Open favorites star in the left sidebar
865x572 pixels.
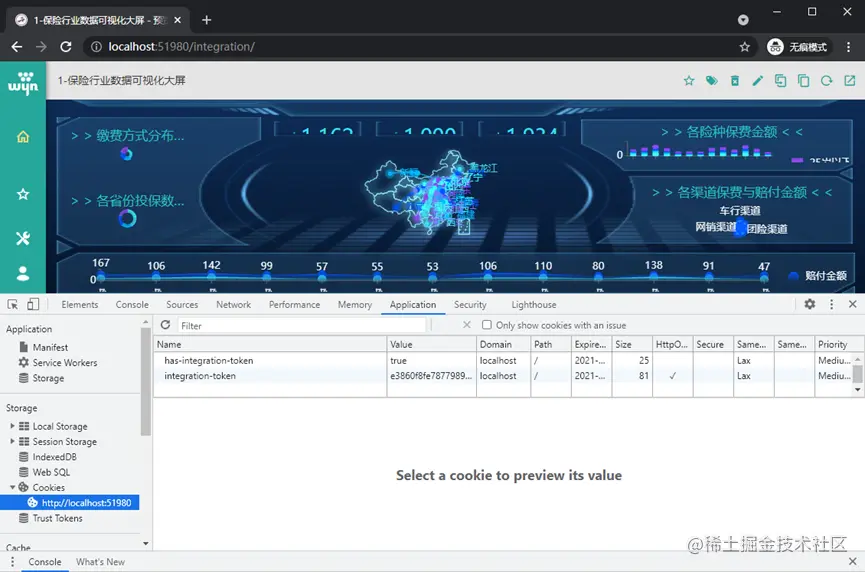tap(23, 194)
